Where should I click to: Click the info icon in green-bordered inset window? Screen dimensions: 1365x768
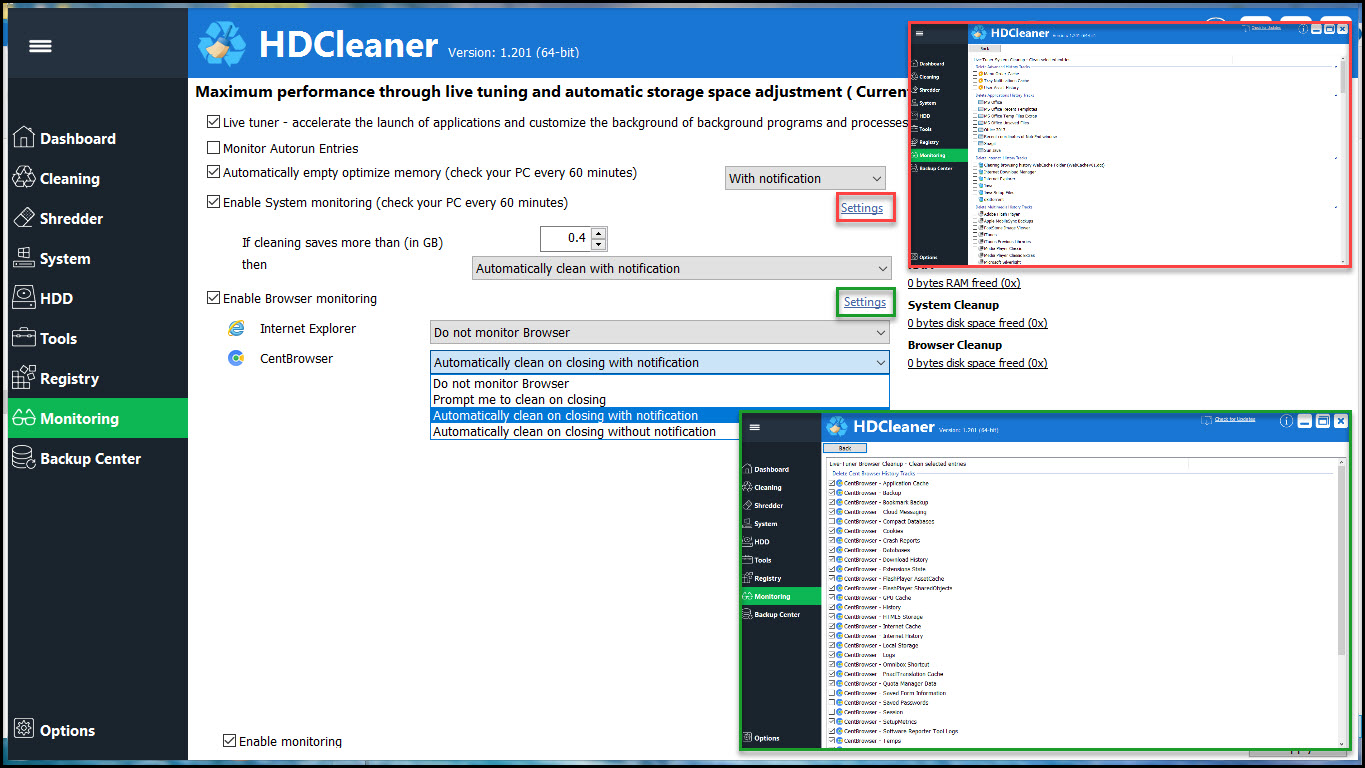(x=1287, y=422)
